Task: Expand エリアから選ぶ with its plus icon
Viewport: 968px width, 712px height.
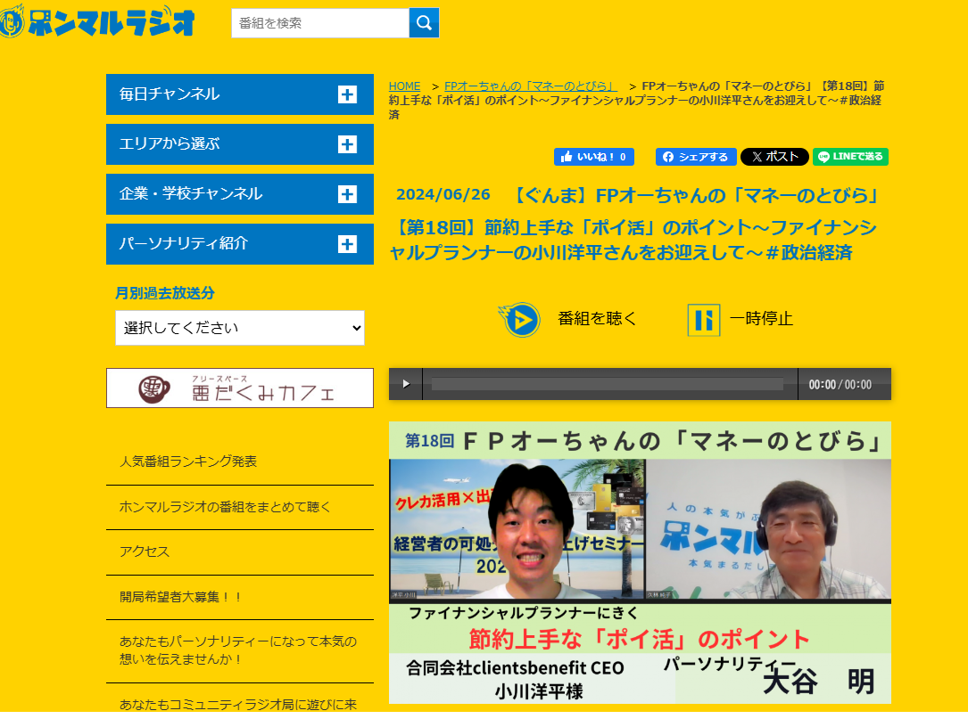Action: tap(347, 144)
